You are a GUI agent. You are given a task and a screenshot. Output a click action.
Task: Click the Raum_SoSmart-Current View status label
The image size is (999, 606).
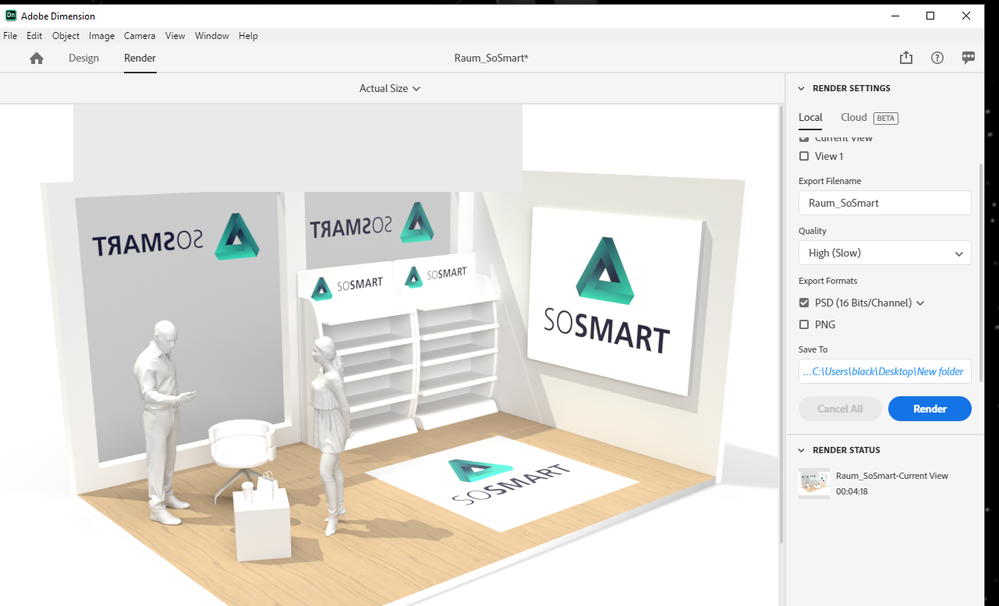point(892,476)
